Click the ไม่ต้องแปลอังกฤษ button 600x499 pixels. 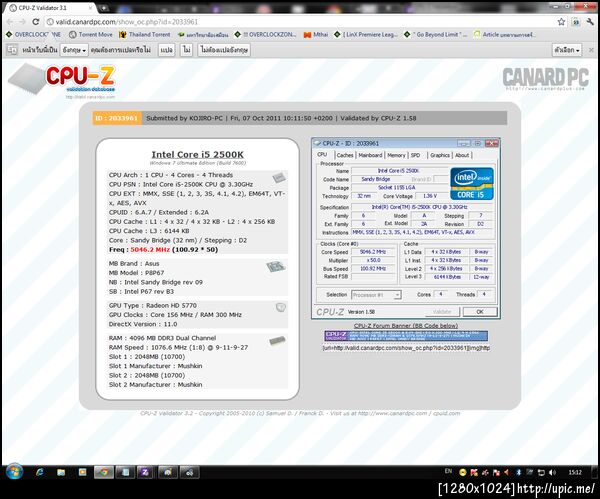click(x=224, y=50)
